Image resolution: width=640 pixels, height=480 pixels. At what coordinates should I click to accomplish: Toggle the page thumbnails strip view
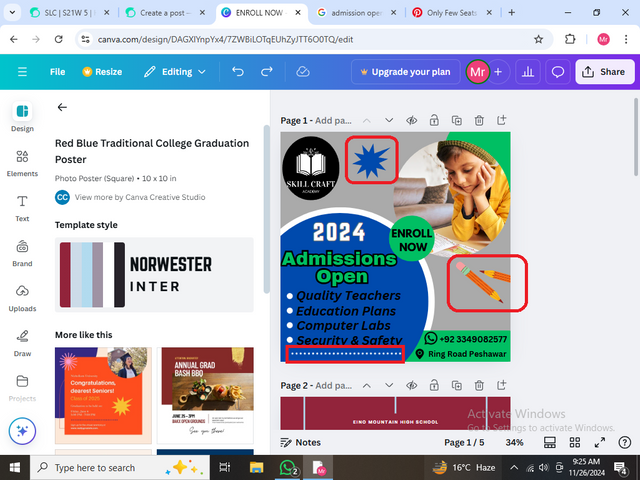tap(550, 442)
